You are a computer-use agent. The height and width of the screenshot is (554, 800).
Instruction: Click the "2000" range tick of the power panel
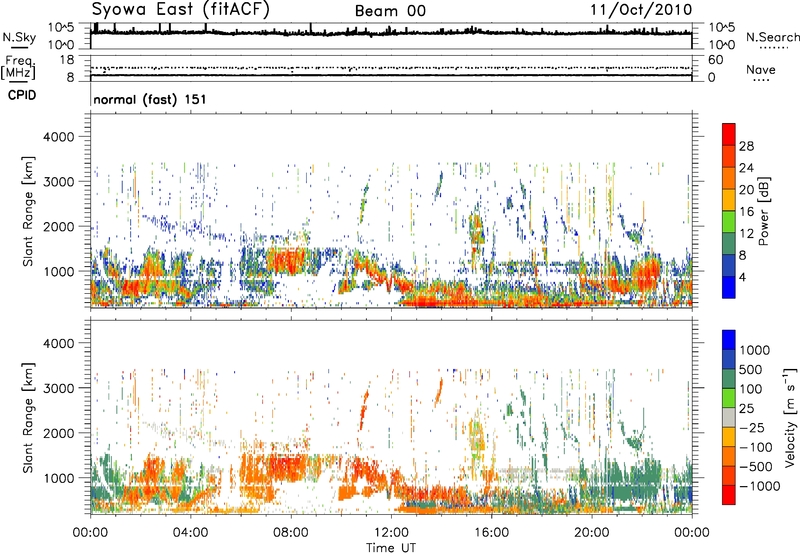pos(59,227)
